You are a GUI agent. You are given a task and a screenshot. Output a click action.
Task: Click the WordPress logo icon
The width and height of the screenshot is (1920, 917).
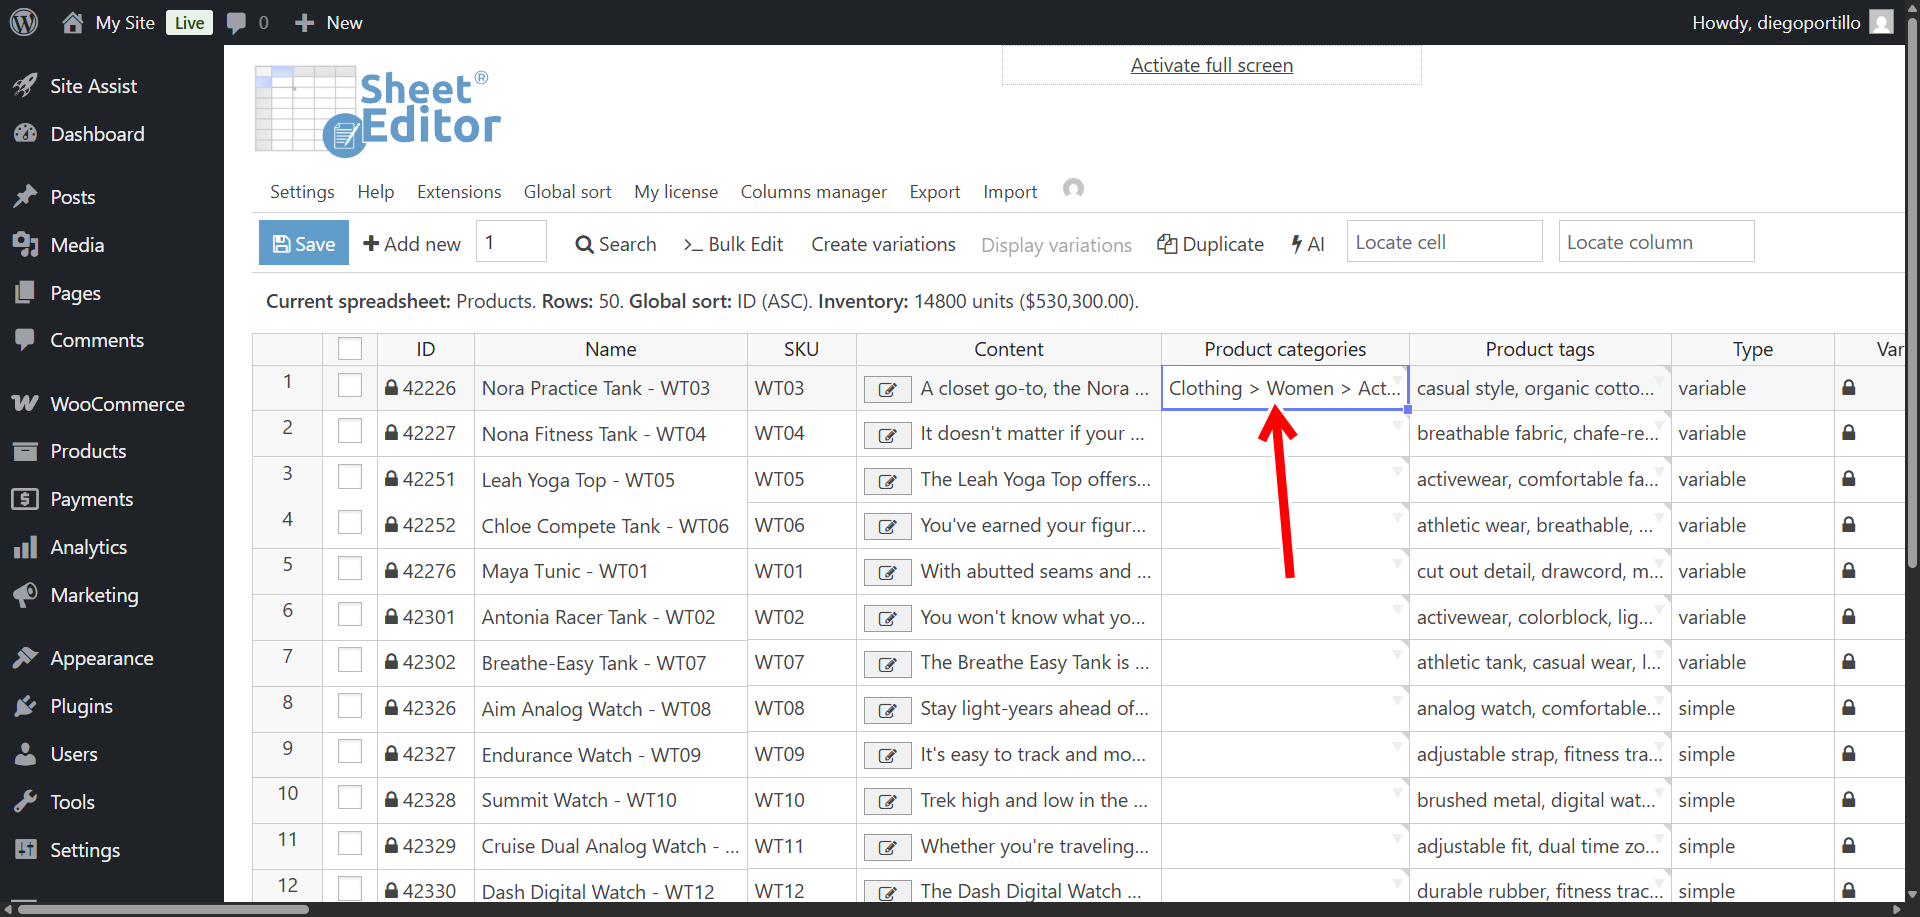pyautogui.click(x=24, y=22)
